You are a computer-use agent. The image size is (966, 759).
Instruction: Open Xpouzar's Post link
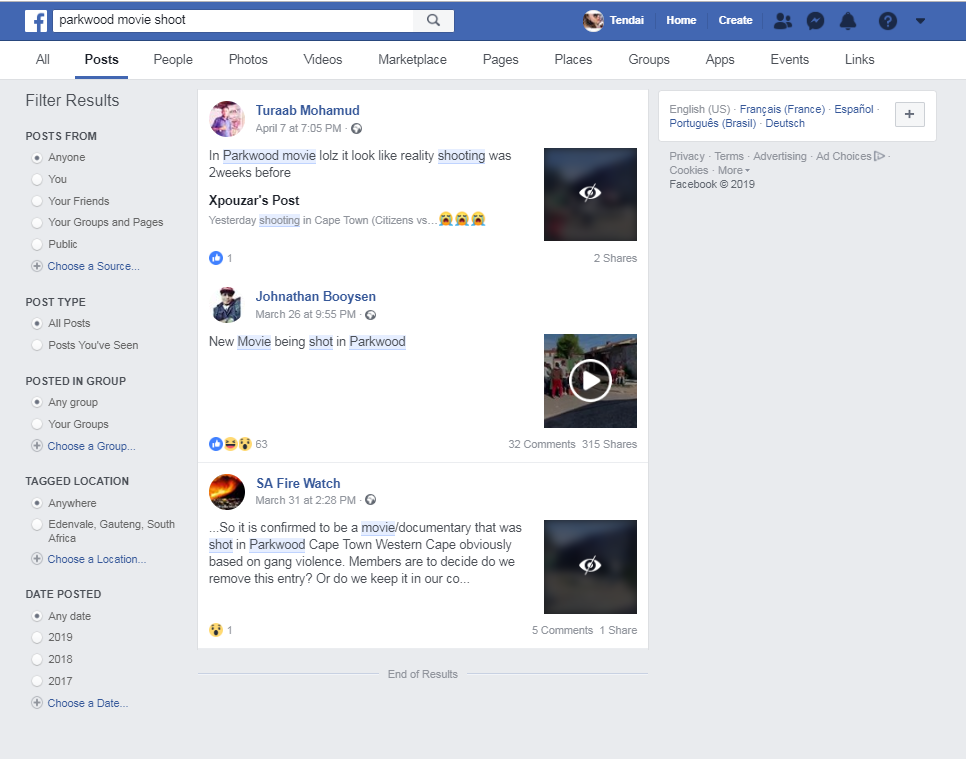click(254, 200)
